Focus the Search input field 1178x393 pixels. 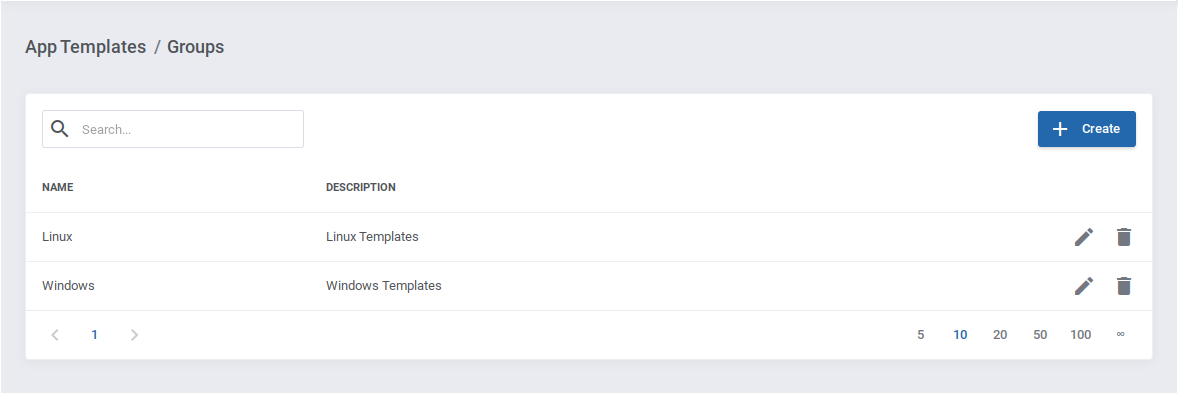173,129
